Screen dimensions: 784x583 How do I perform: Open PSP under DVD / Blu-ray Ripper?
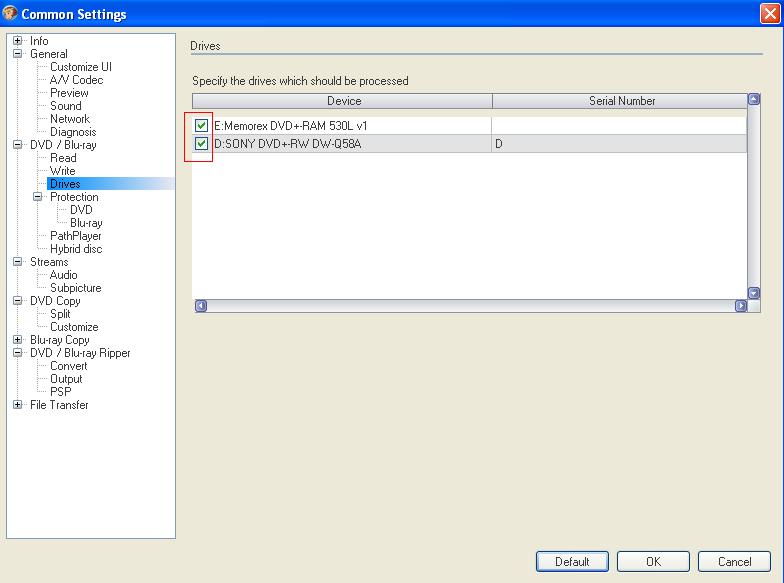coord(60,392)
